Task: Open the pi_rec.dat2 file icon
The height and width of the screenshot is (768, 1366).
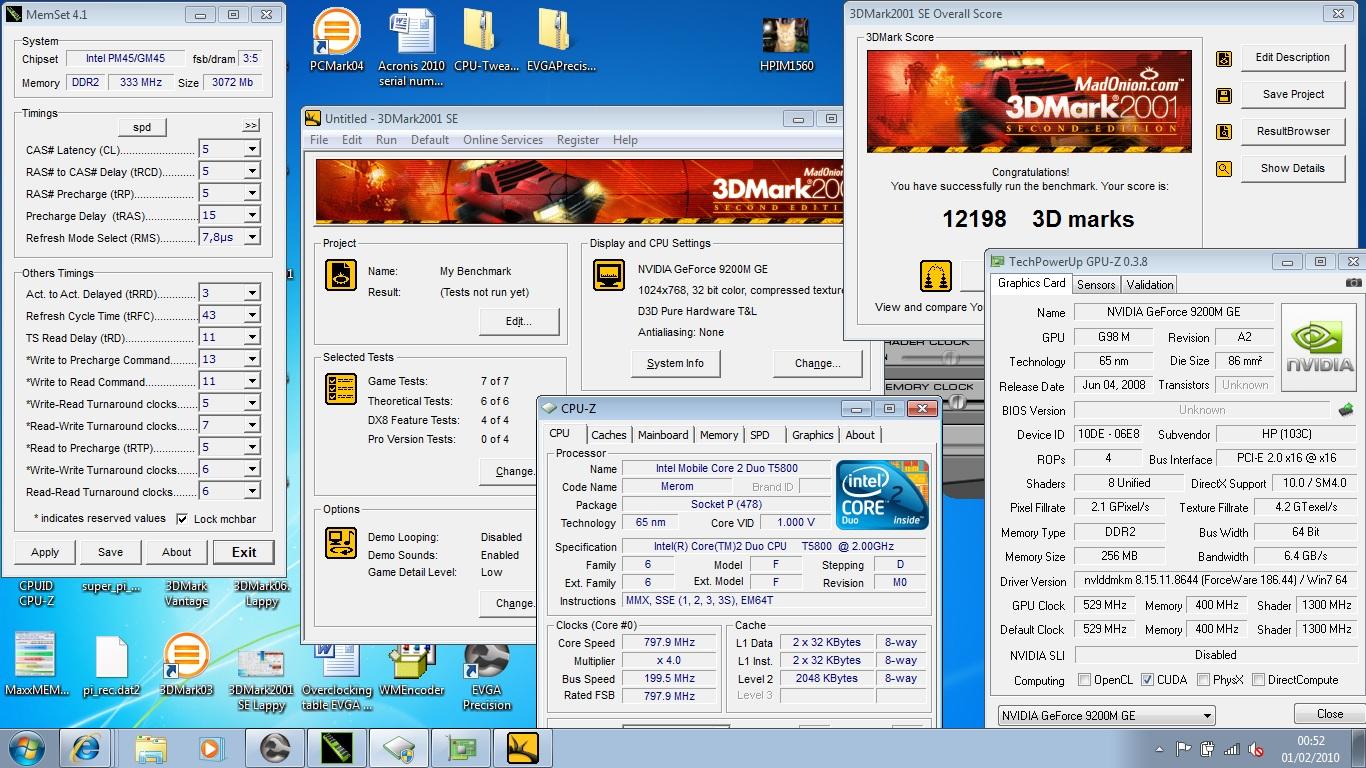Action: coord(111,665)
